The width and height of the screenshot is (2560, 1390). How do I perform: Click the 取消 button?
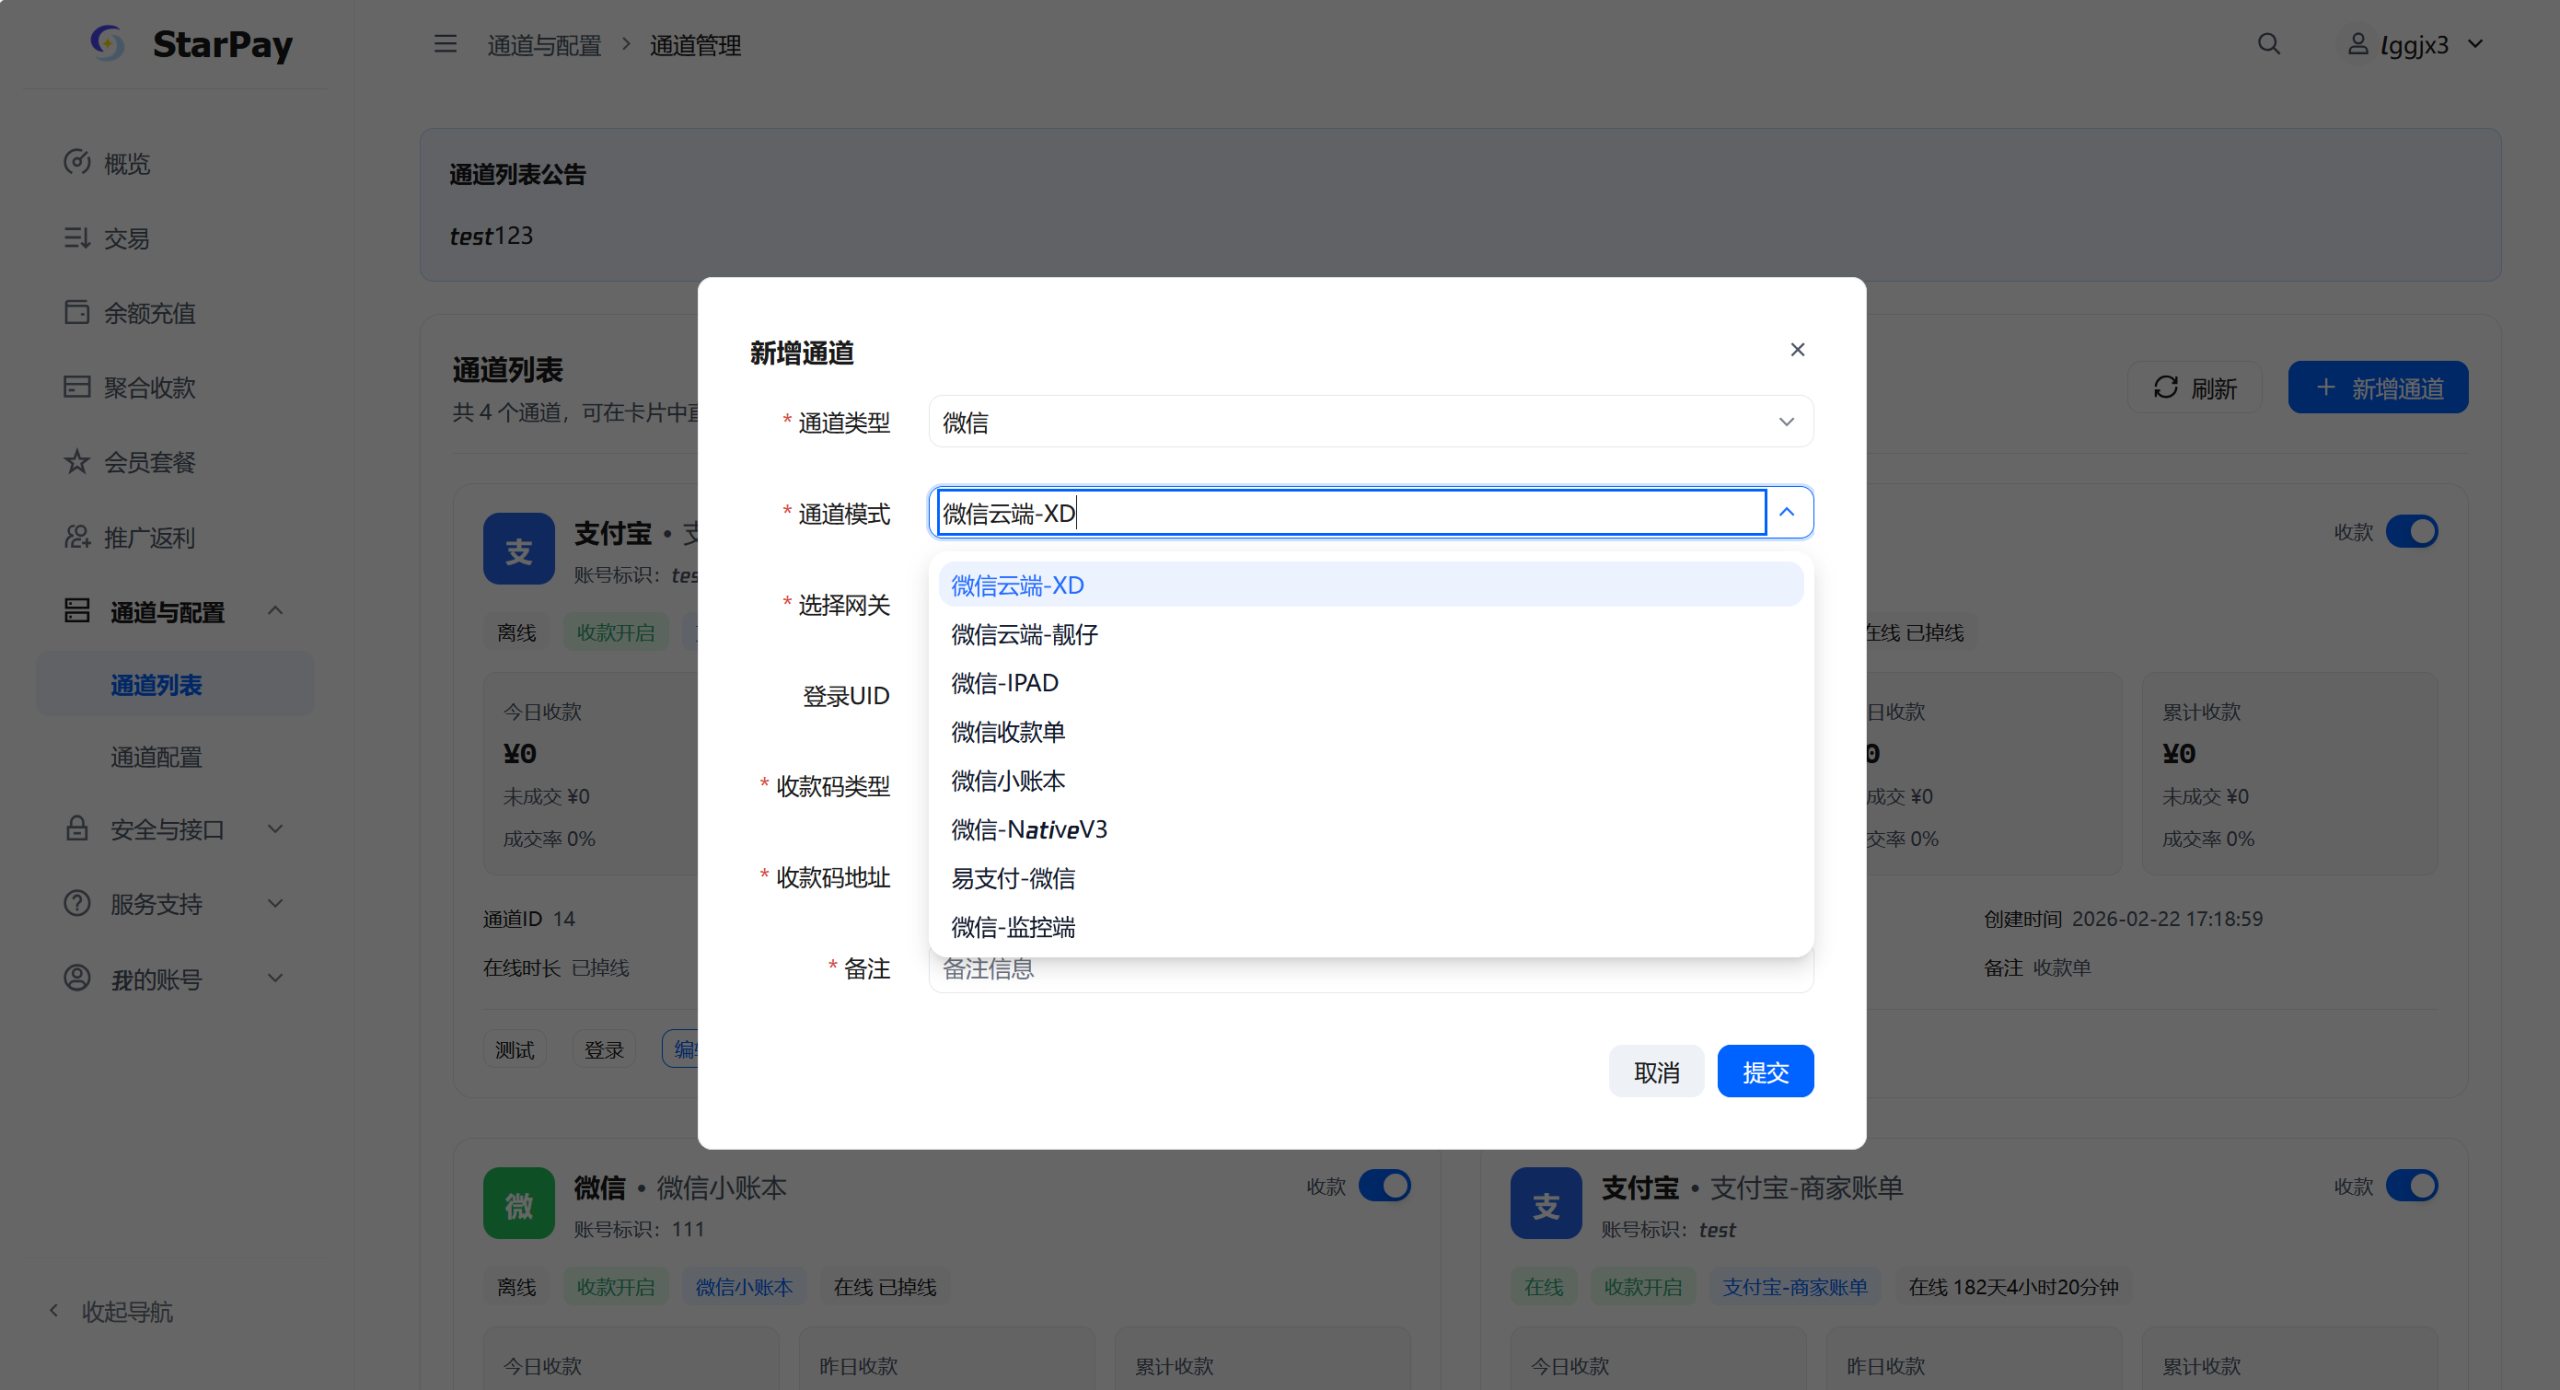1657,1072
